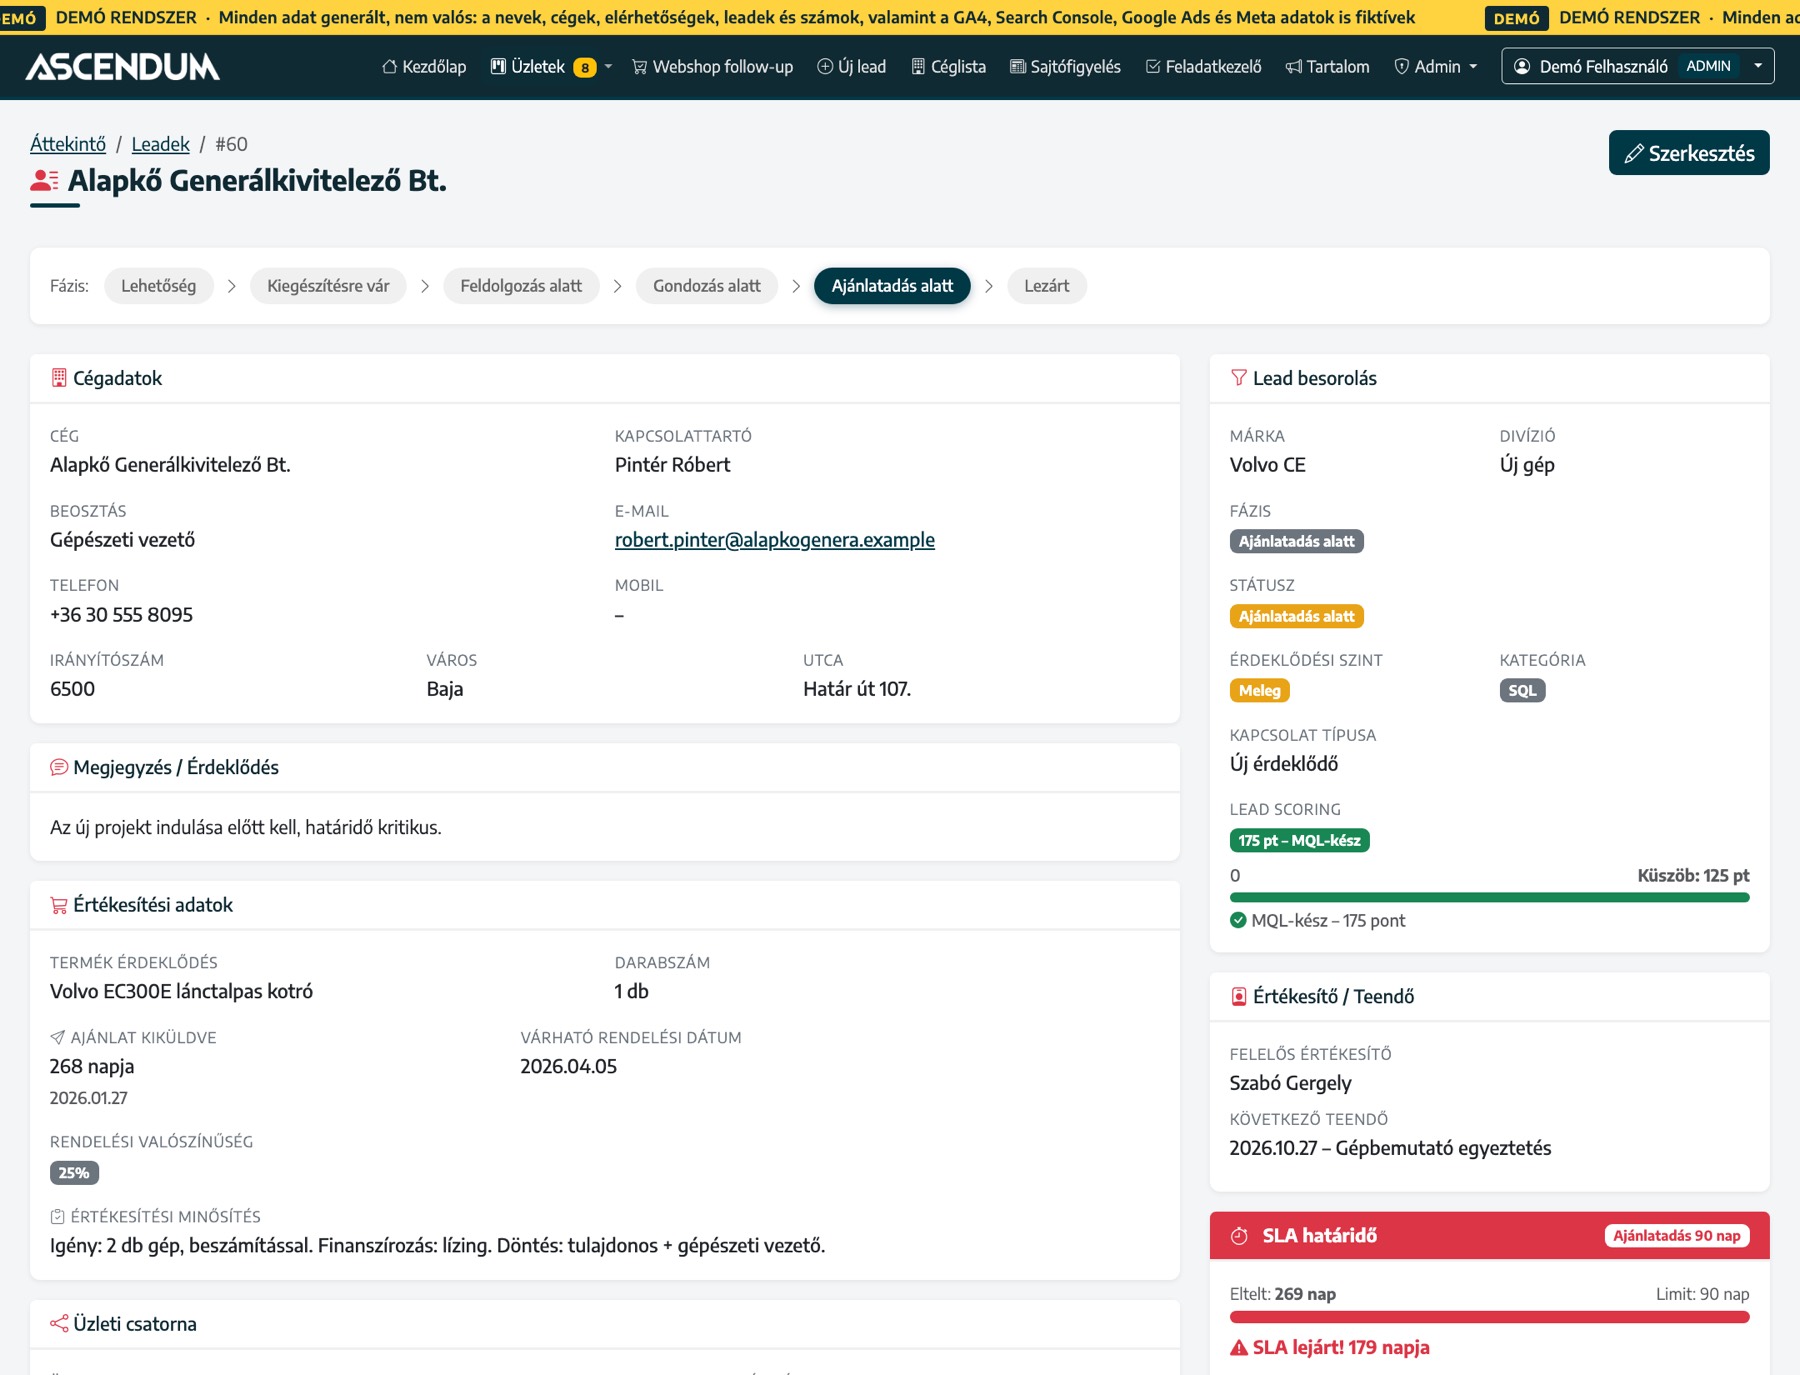
Task: Open Tartalom from navigation
Action: (x=1327, y=67)
